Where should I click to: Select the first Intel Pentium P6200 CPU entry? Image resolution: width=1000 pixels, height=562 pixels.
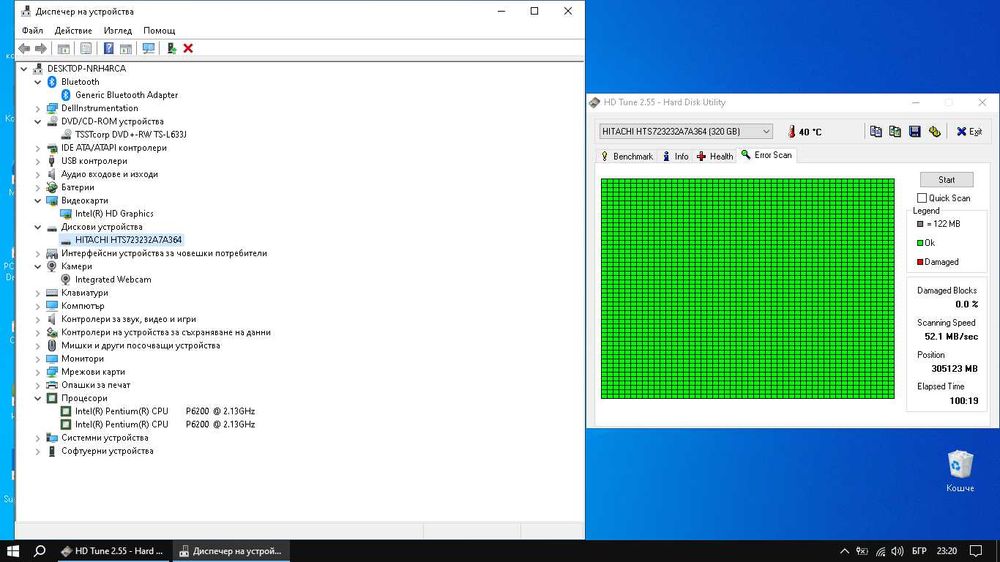(x=165, y=411)
